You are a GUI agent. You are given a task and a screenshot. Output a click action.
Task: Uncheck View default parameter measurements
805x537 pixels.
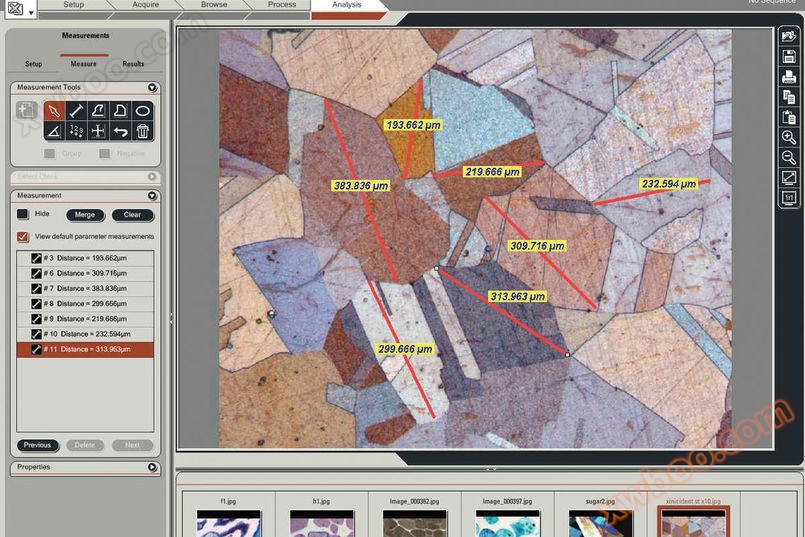click(23, 237)
